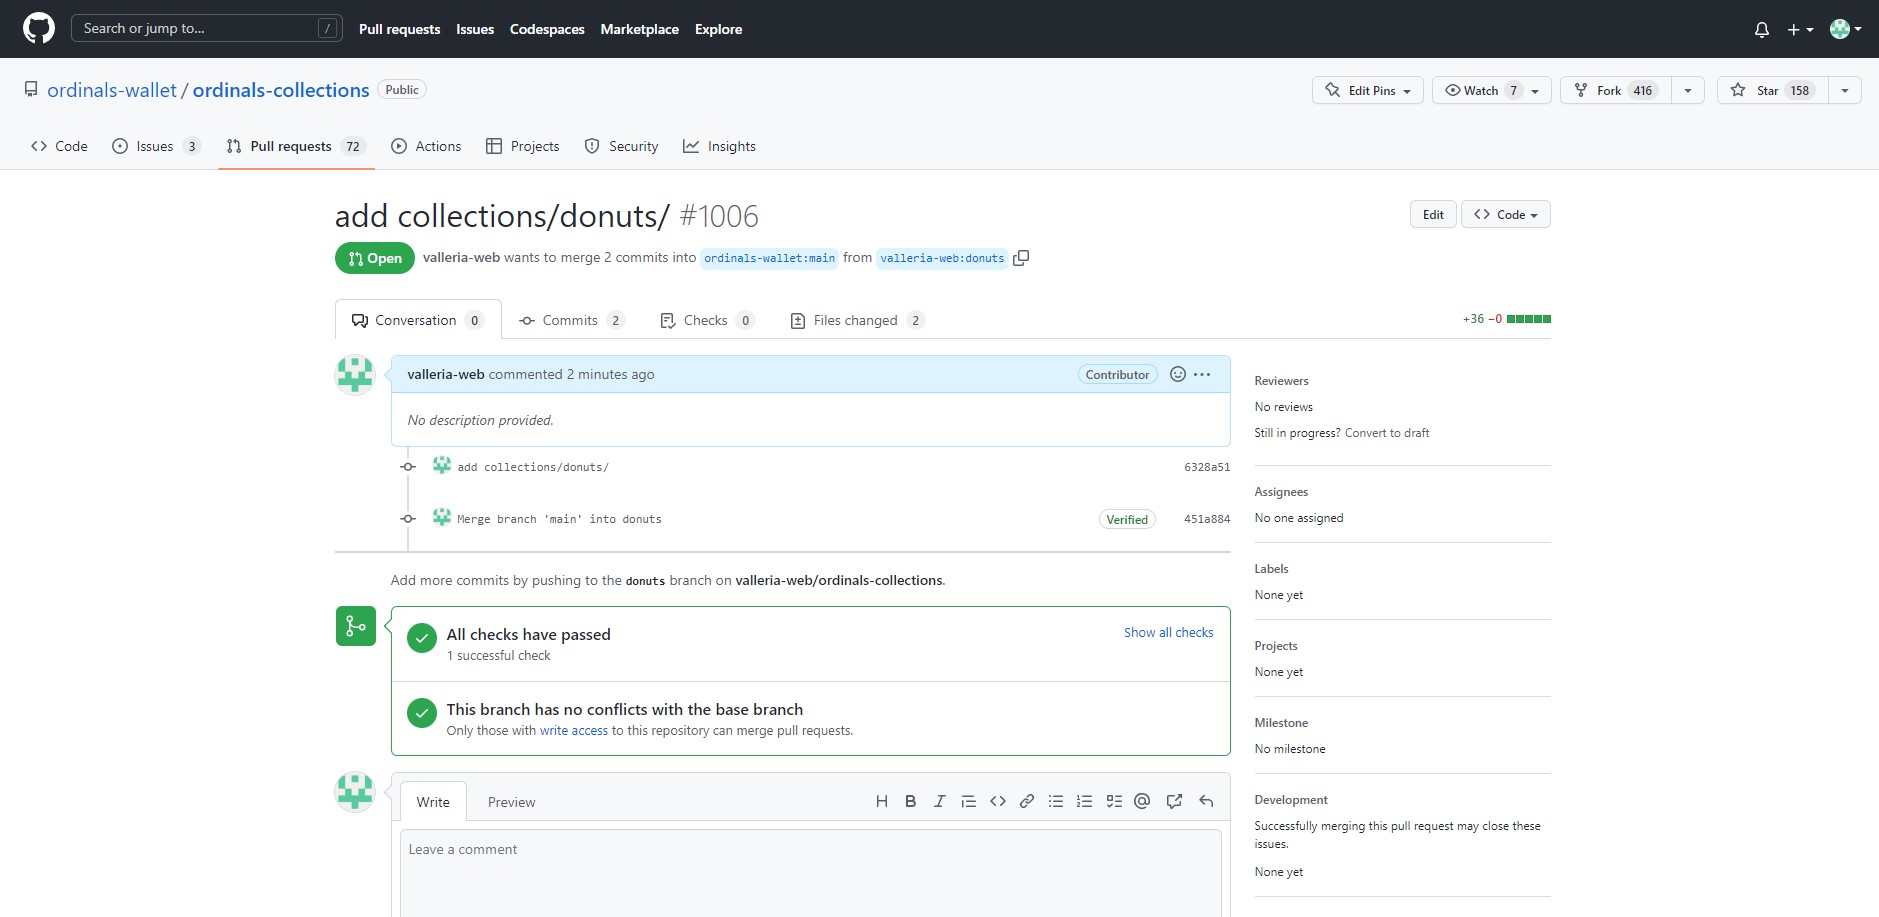Open the comment's three-dot options menu
Screen dimensions: 1879x917
coord(1202,374)
